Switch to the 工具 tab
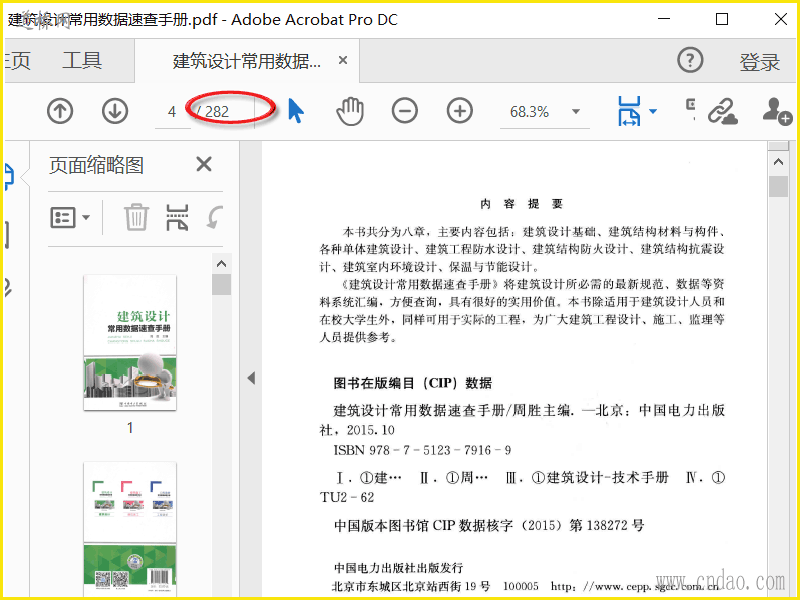800x600 pixels. coord(82,61)
